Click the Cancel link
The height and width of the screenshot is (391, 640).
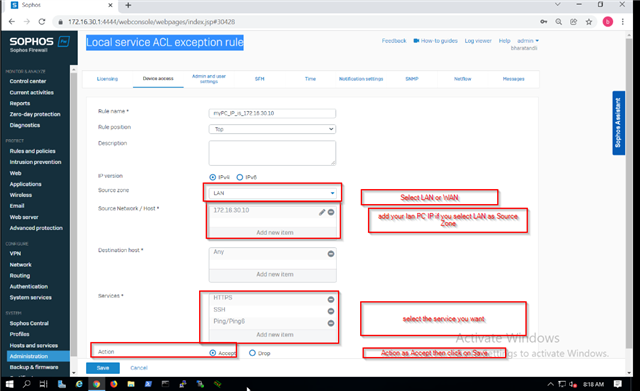pos(139,368)
